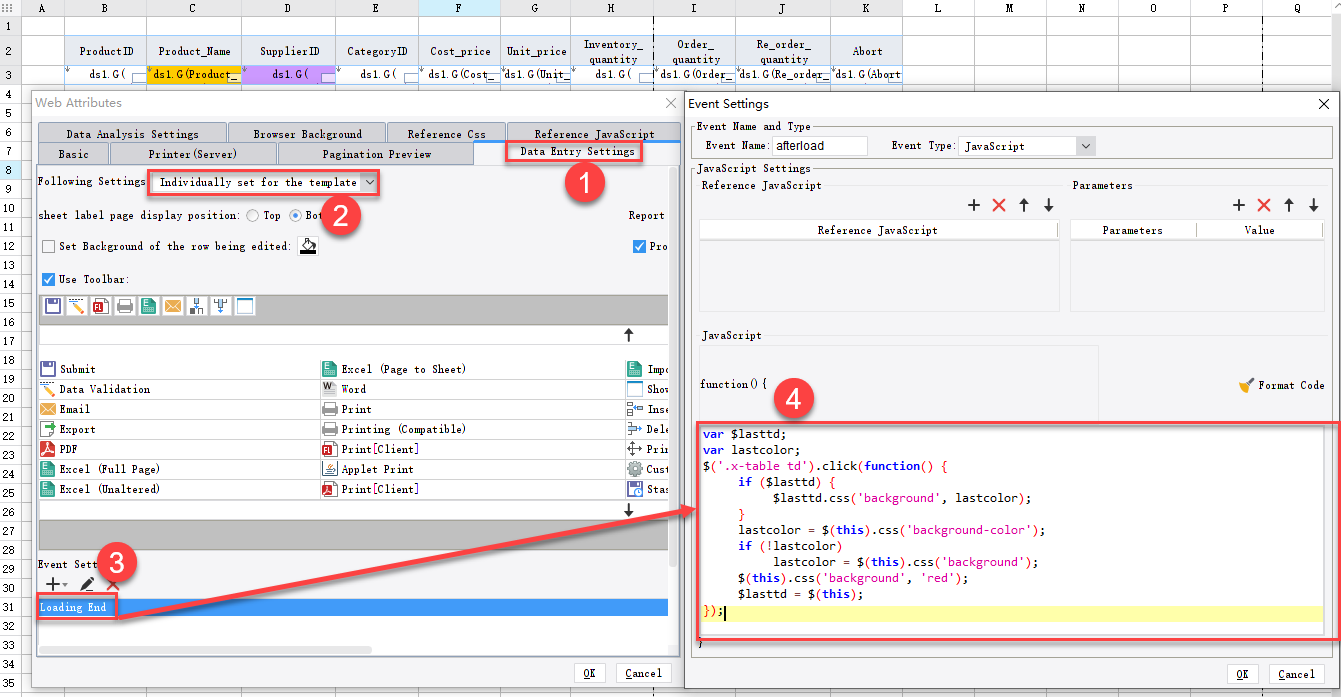Click Cancel in the Event Settings dialog
The height and width of the screenshot is (697, 1341).
[1296, 673]
